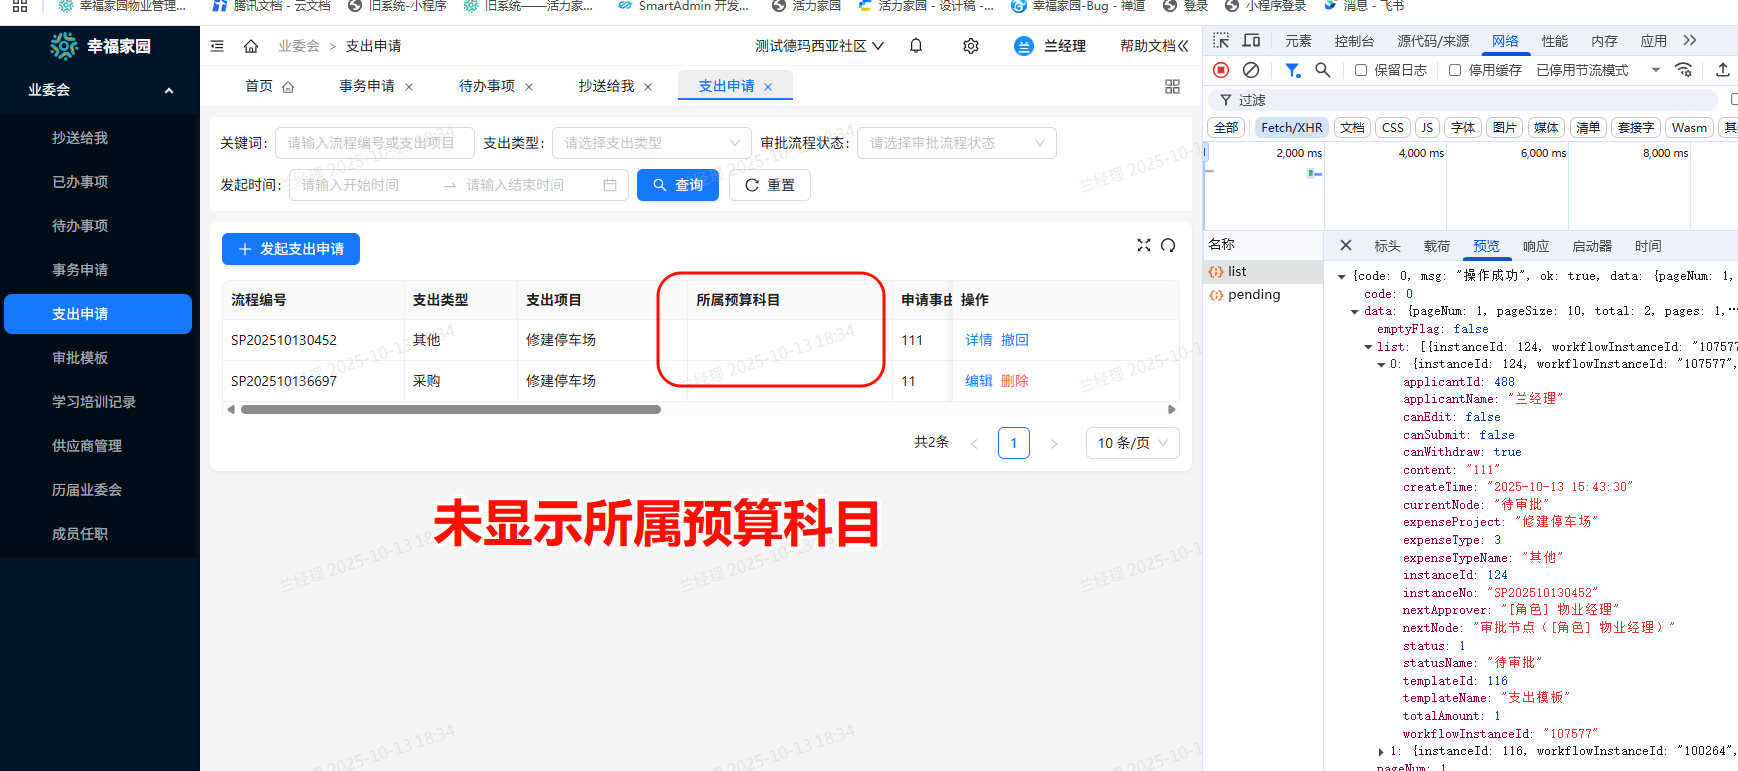Click the DevTools search magnifier icon
The height and width of the screenshot is (771, 1738).
tap(1322, 70)
